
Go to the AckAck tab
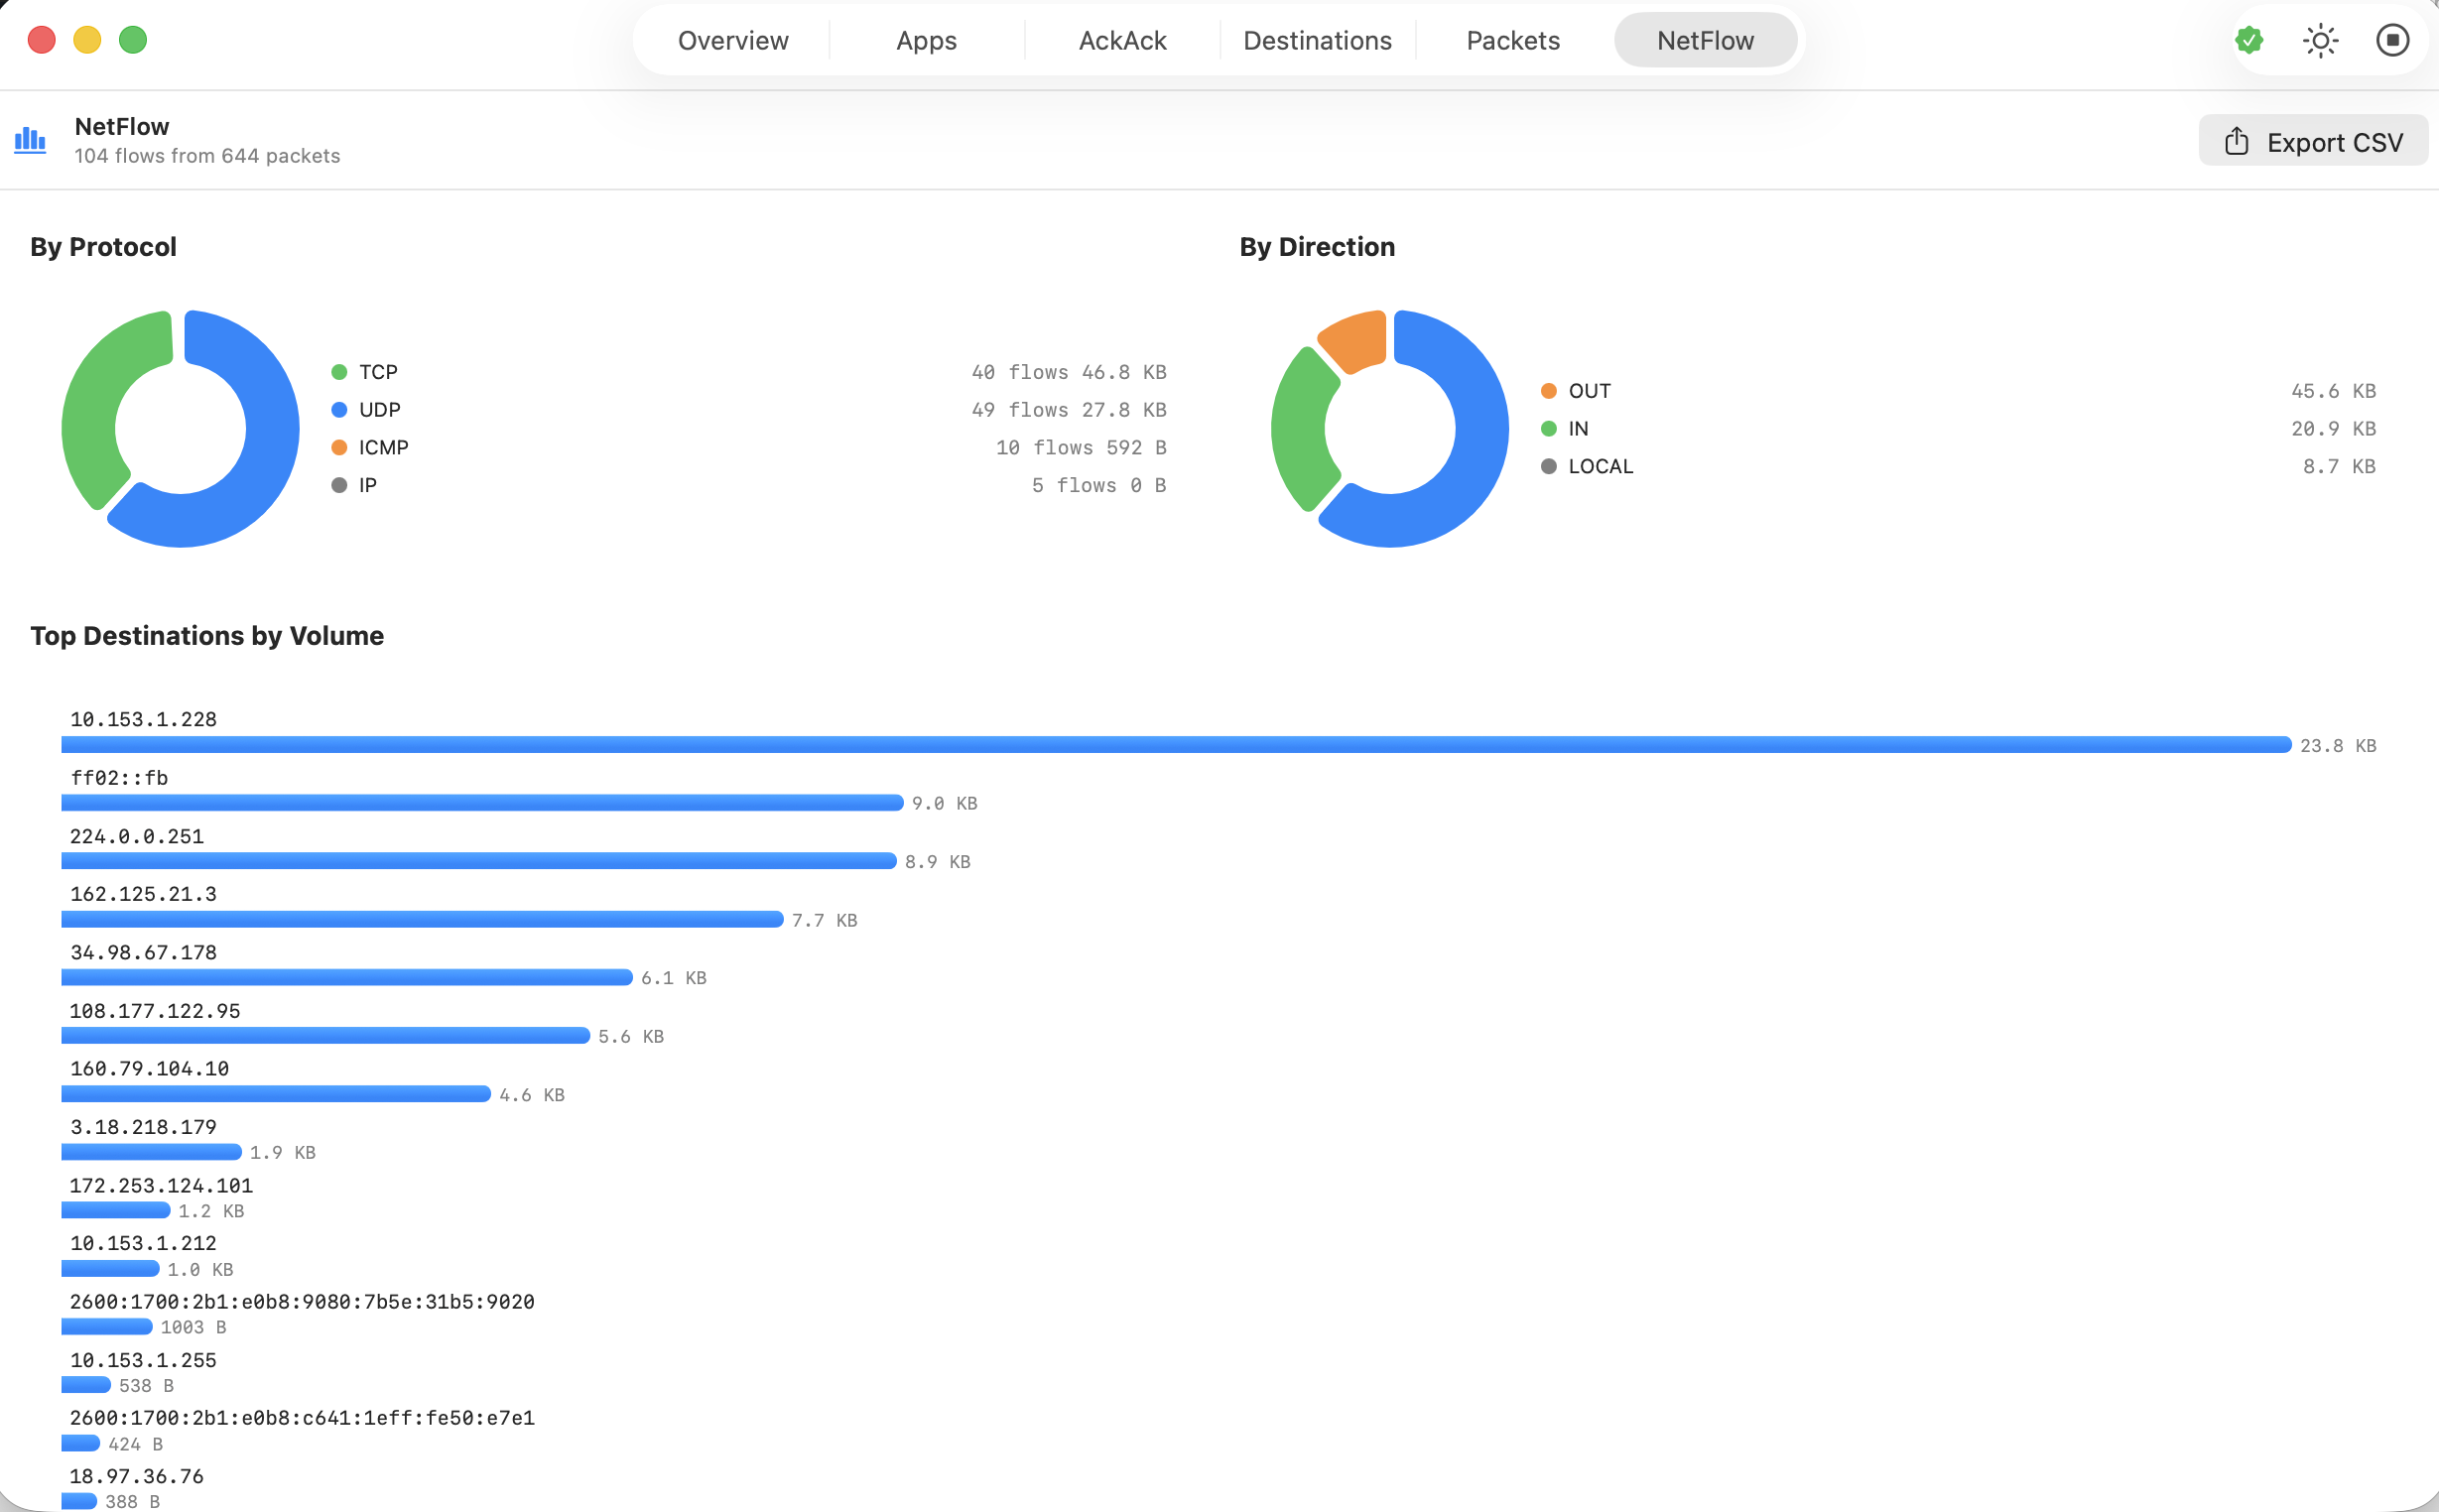tap(1122, 40)
